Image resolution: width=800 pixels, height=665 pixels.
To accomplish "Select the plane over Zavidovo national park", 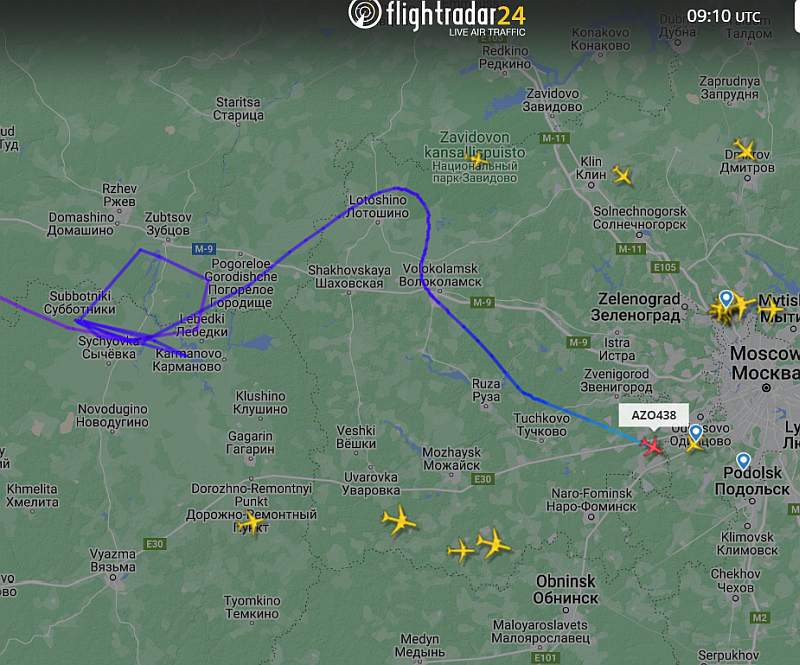I will tap(476, 159).
